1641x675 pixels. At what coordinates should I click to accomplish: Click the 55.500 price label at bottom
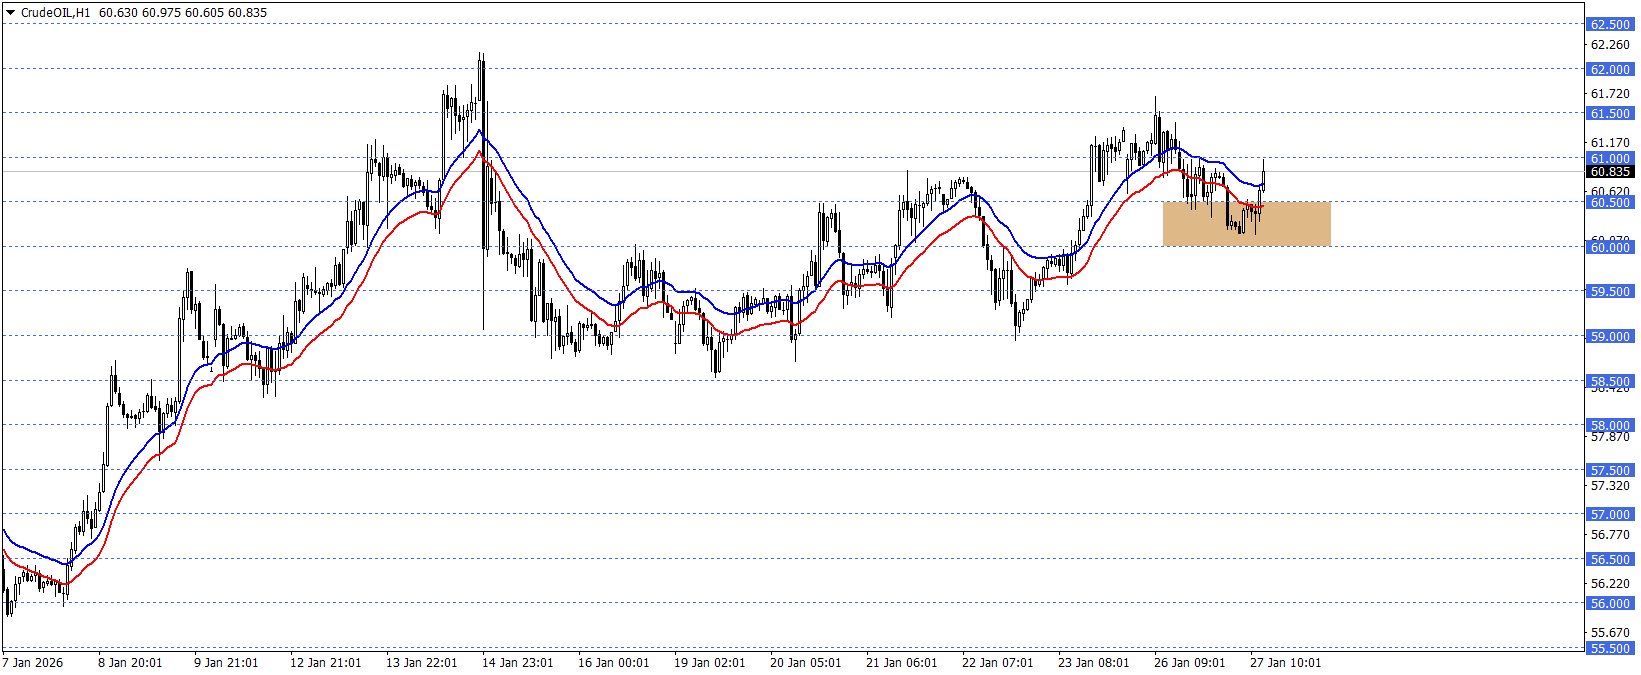pyautogui.click(x=1610, y=649)
